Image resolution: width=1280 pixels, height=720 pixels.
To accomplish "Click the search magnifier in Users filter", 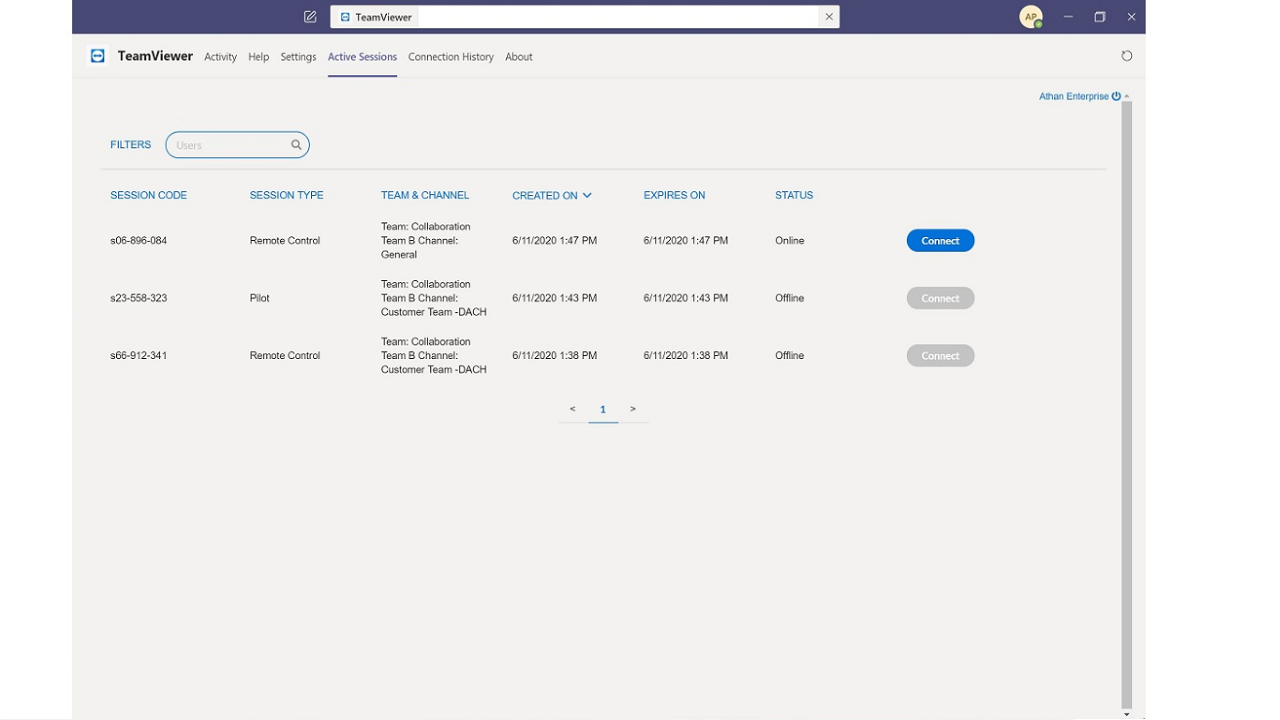I will 296,145.
